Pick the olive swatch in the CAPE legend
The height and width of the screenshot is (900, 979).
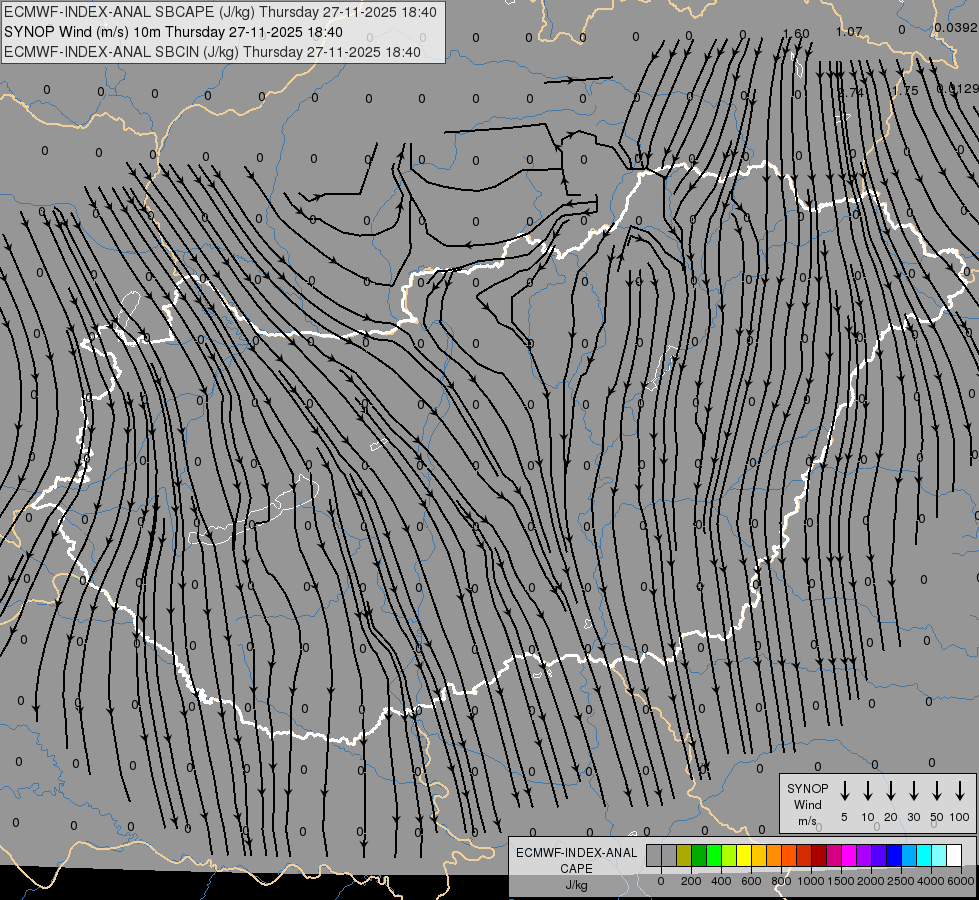coord(684,855)
